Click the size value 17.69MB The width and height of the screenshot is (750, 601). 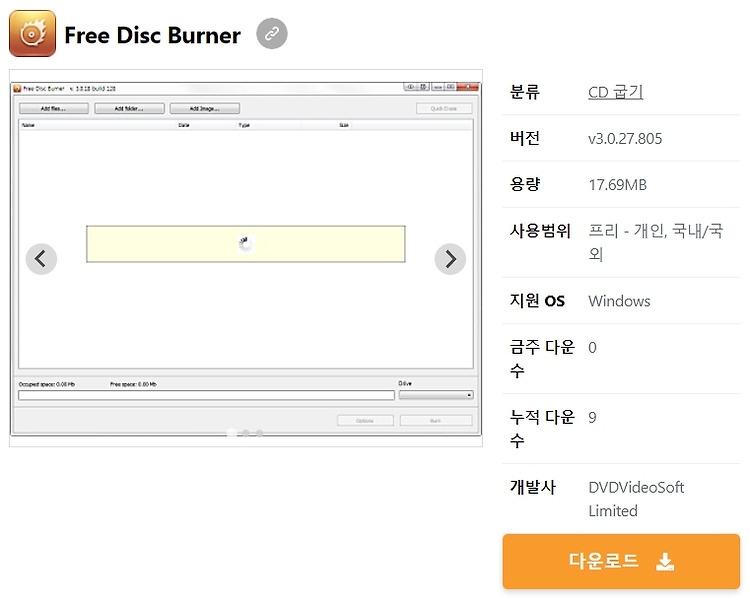coord(618,185)
